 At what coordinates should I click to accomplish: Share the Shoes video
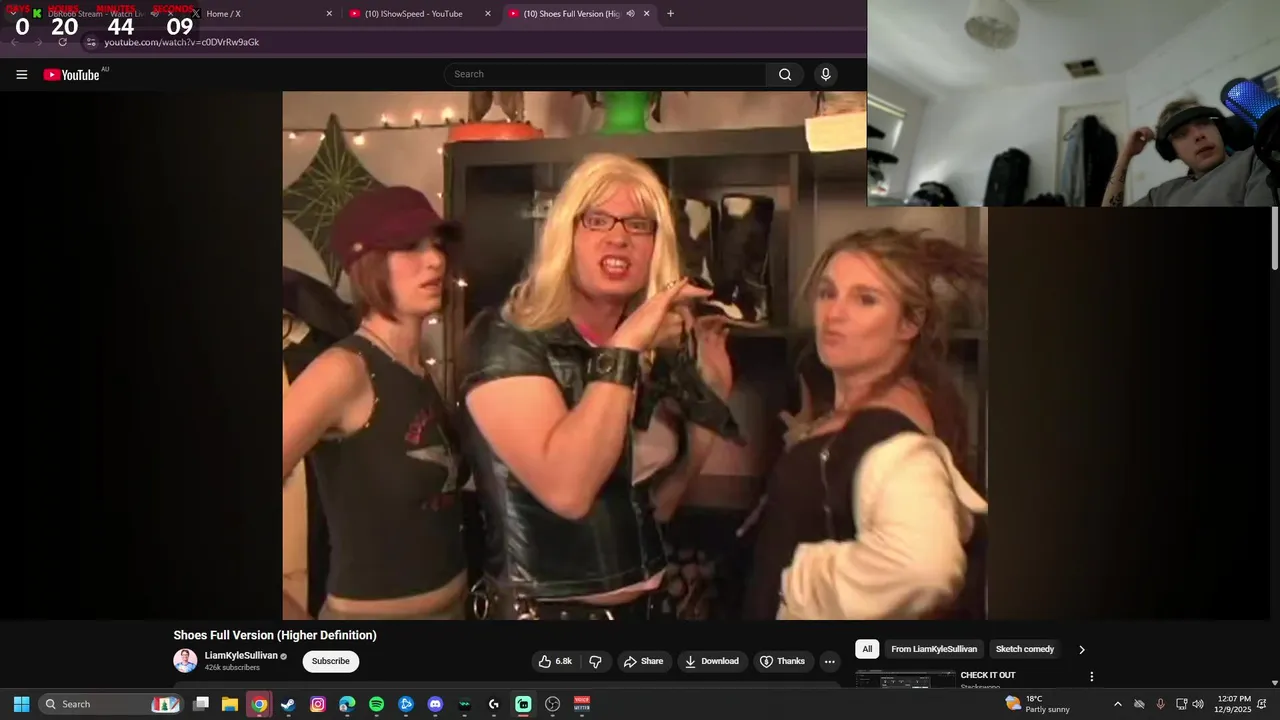tap(643, 661)
